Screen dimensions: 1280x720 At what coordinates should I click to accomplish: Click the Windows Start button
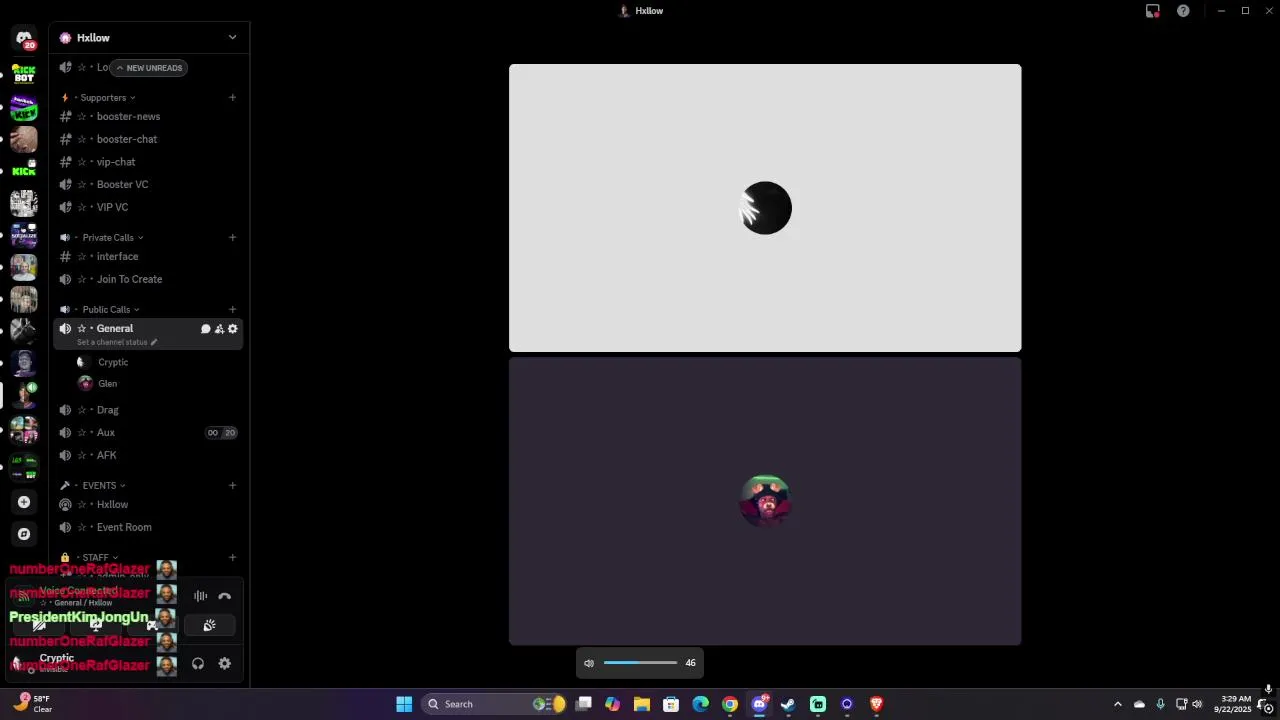pos(404,704)
